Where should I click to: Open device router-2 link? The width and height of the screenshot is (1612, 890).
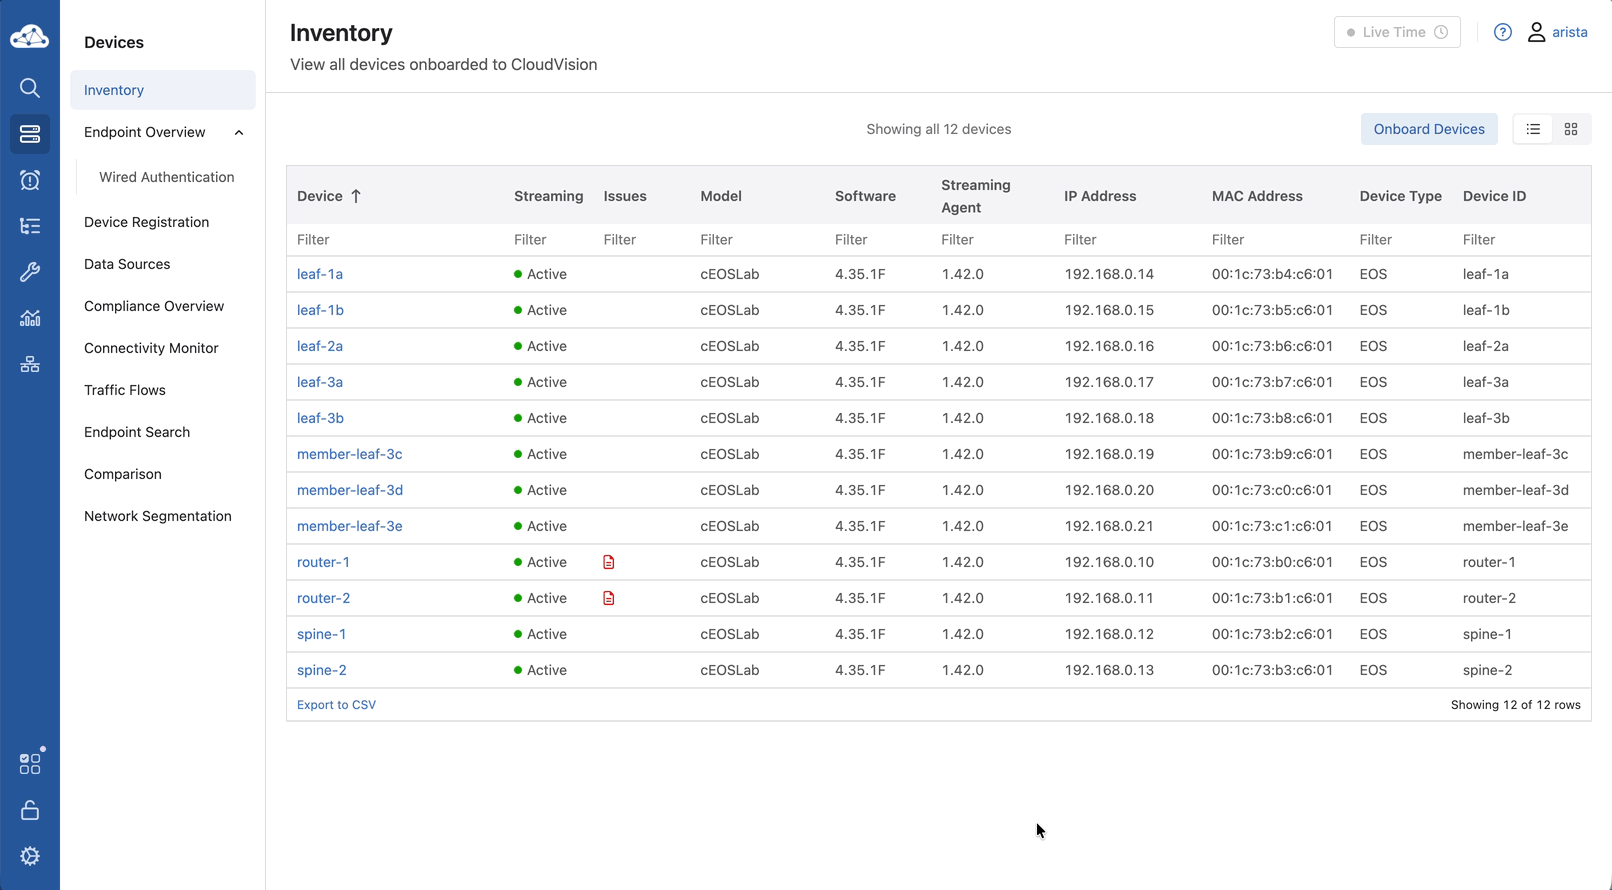pos(324,598)
